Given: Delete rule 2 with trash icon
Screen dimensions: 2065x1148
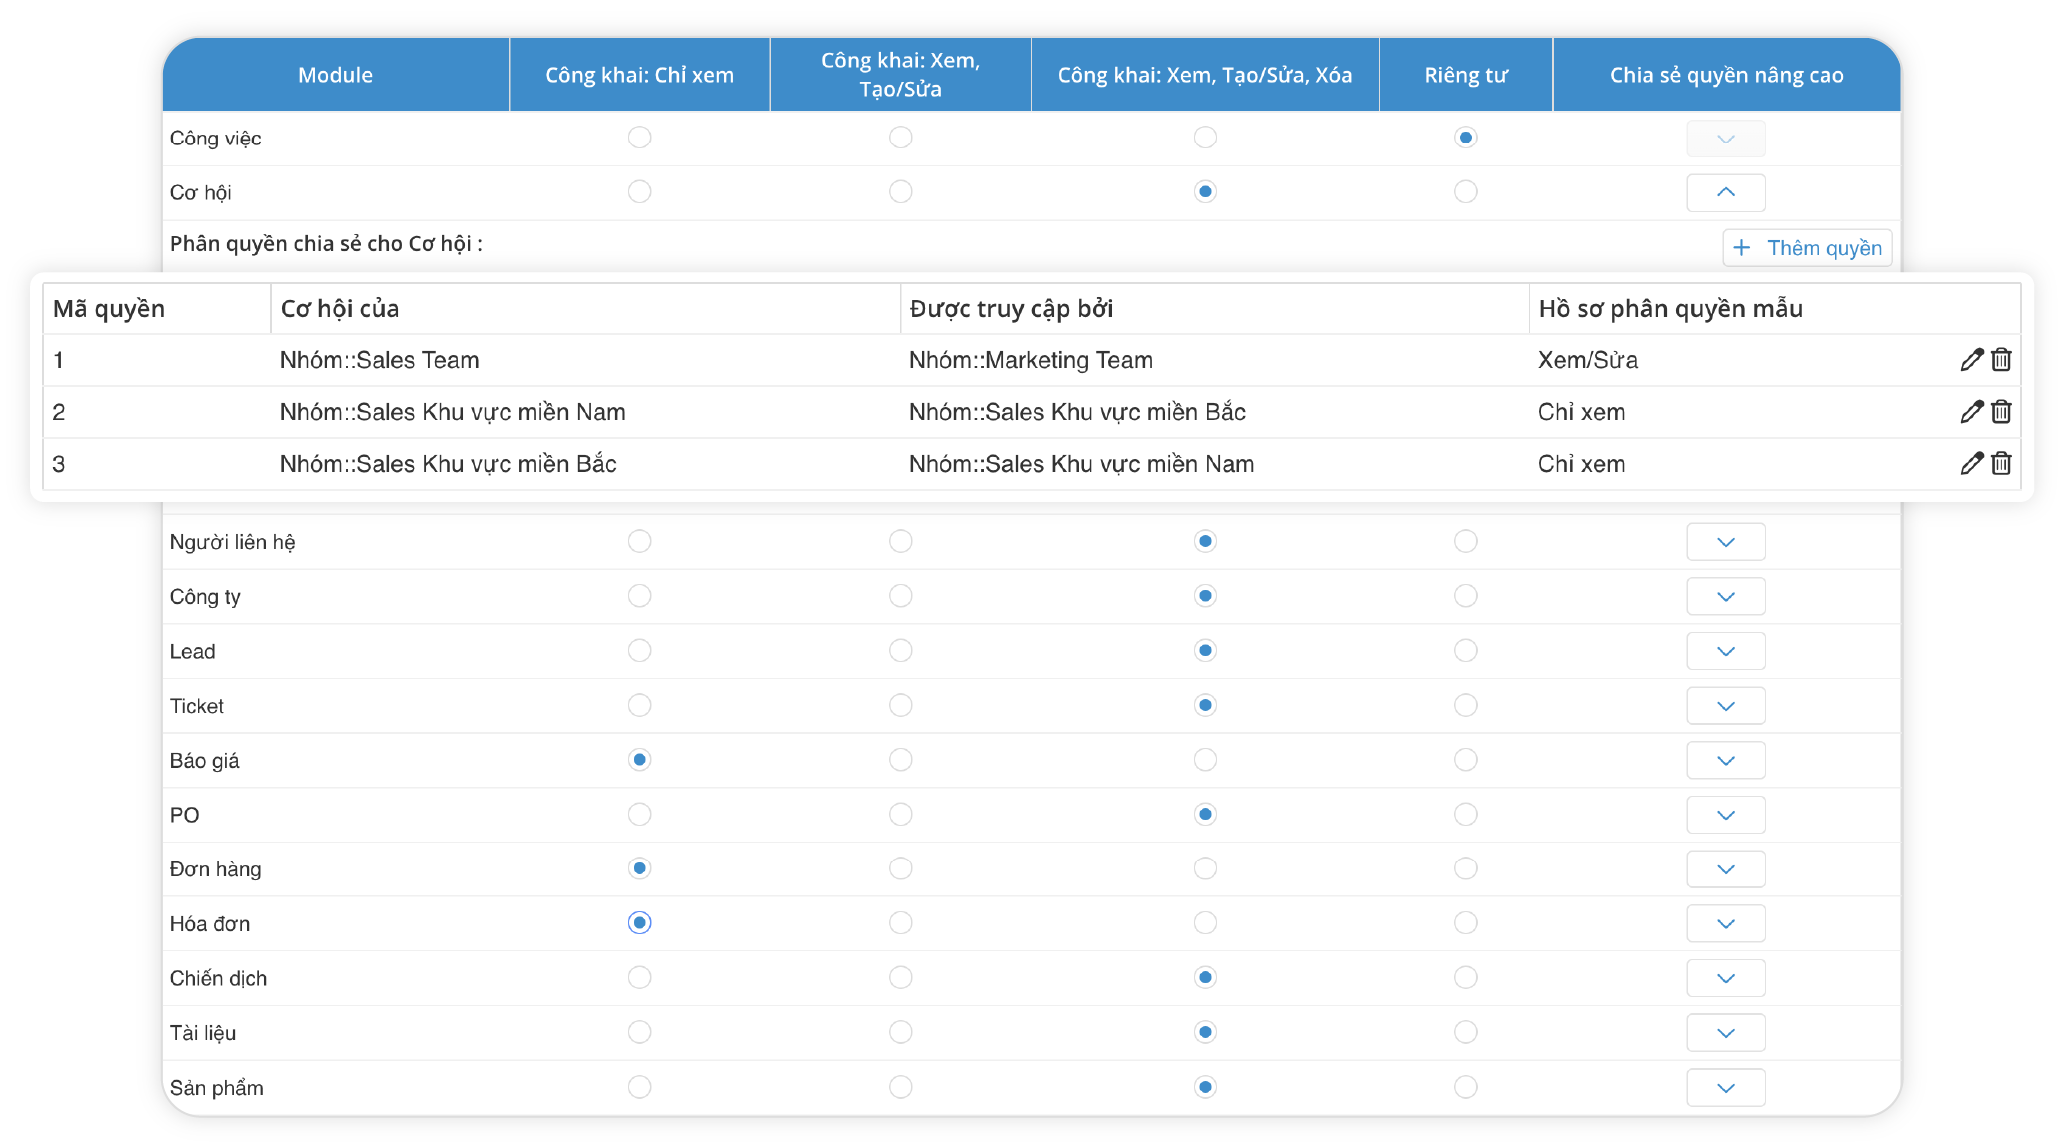Looking at the screenshot, I should pos(2001,412).
